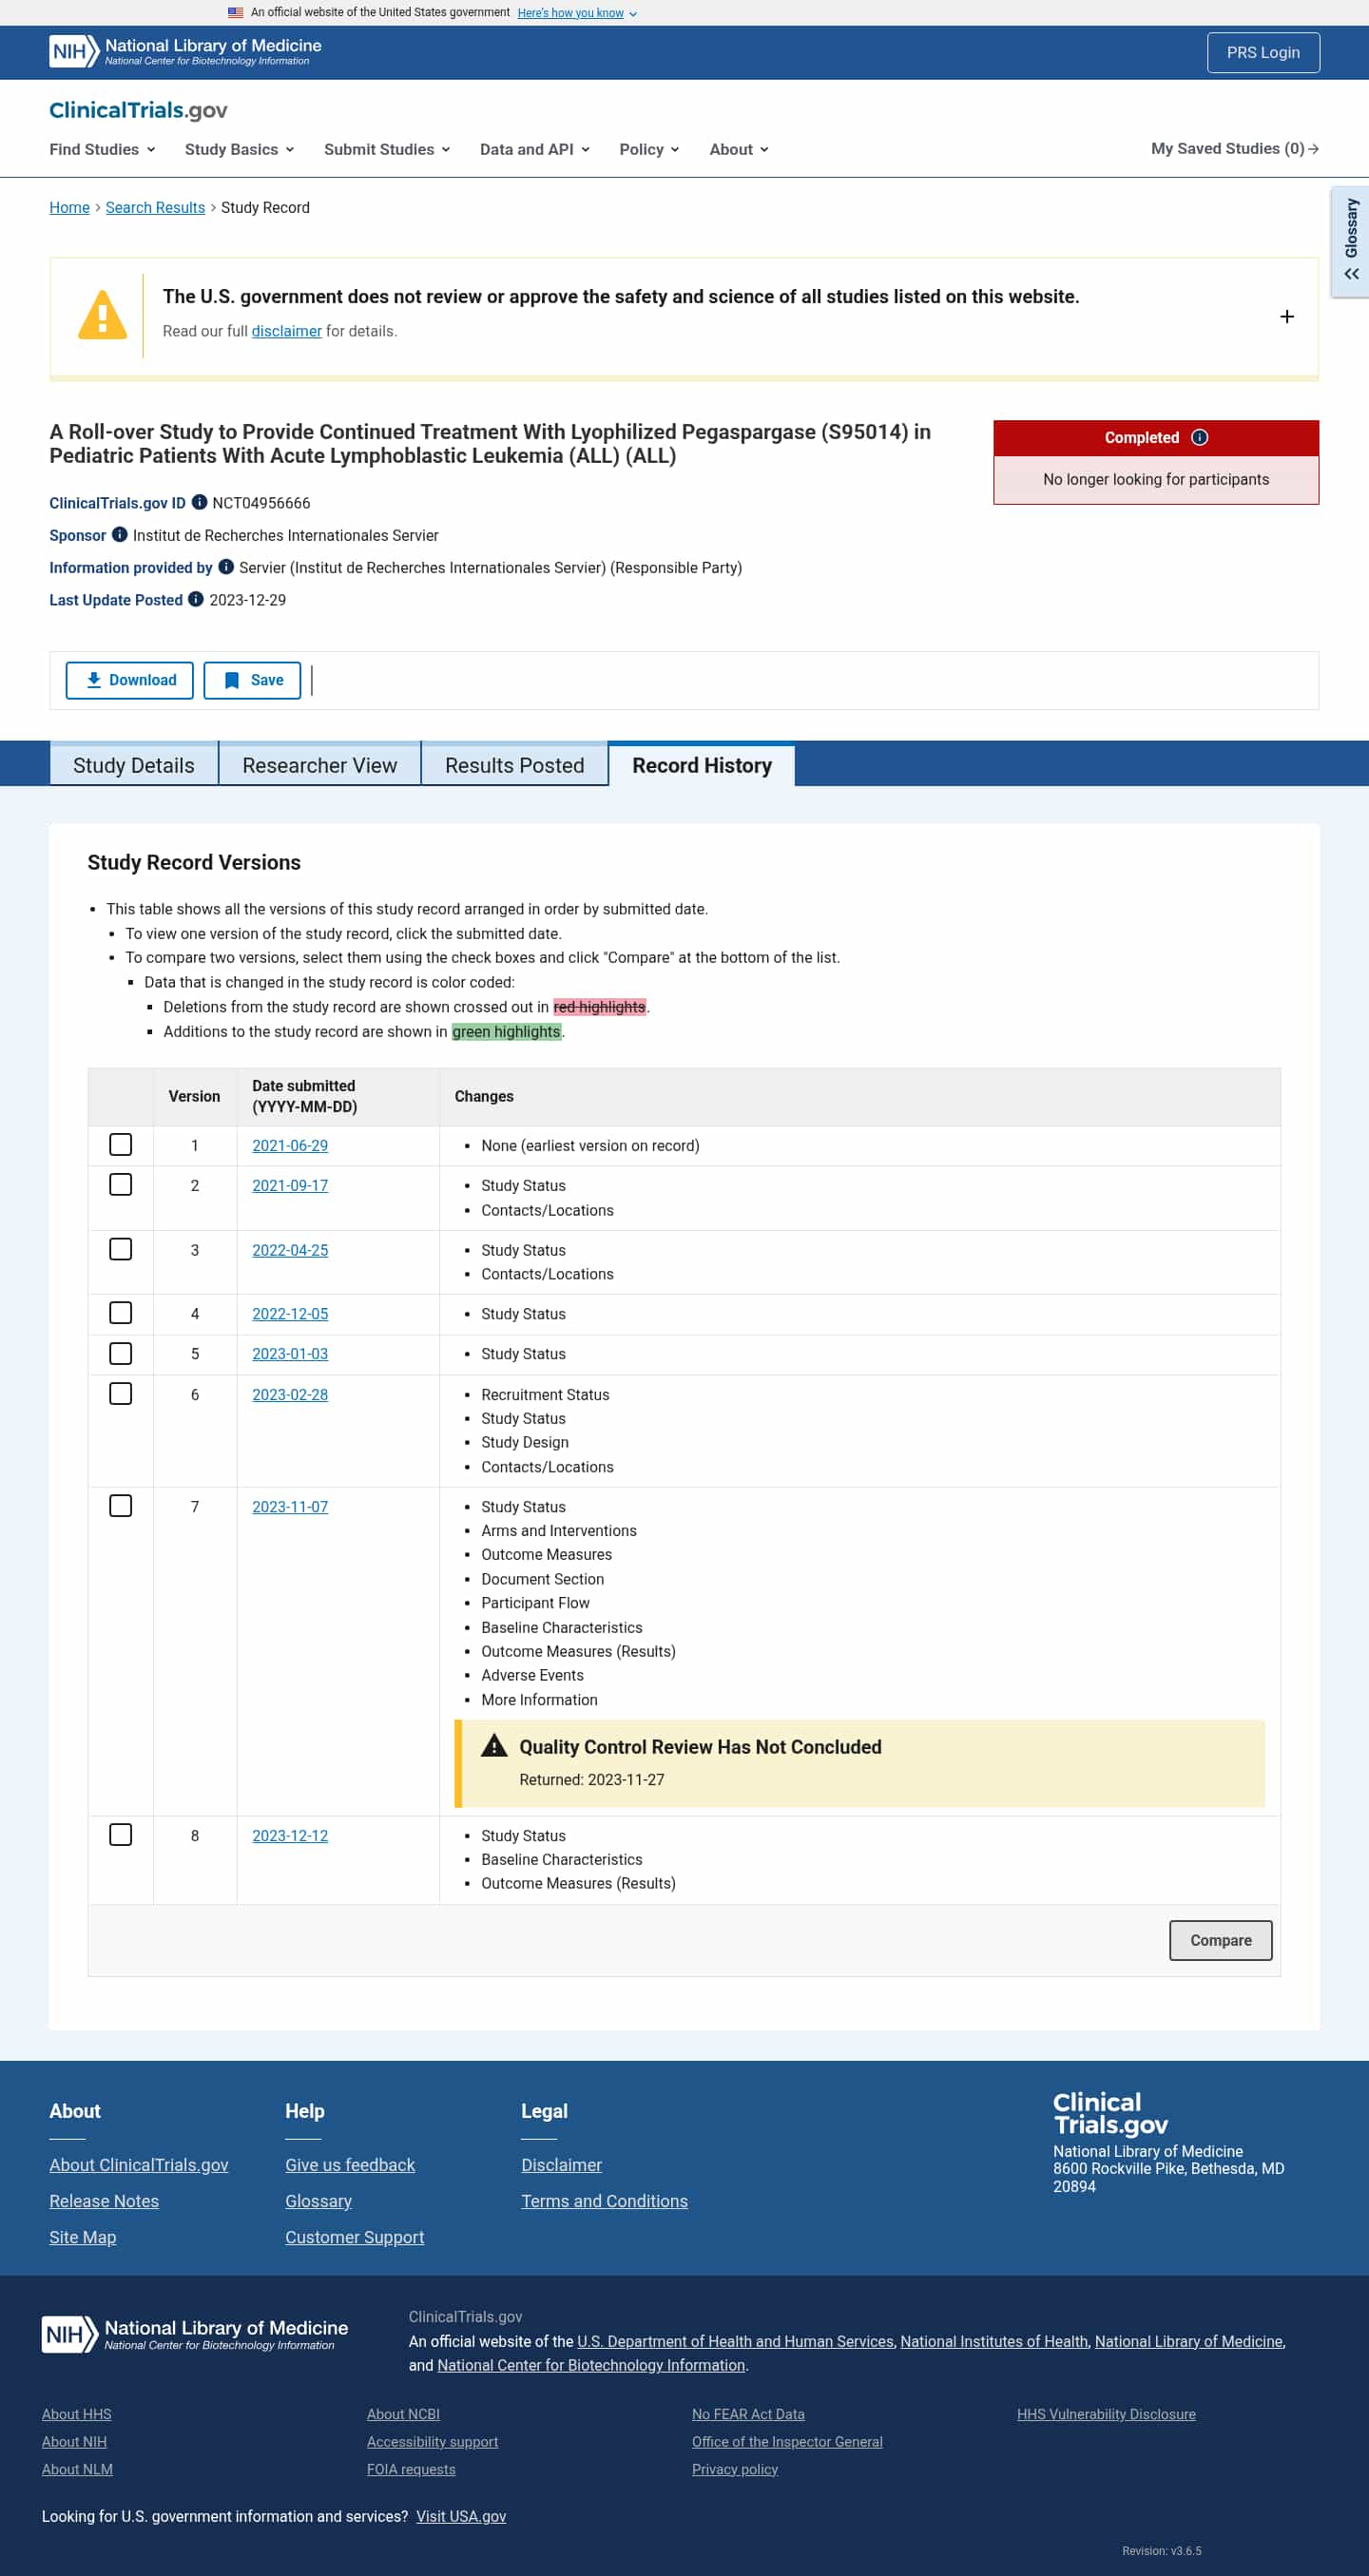
Task: Open the footer Glossary link
Action: [x=318, y=2201]
